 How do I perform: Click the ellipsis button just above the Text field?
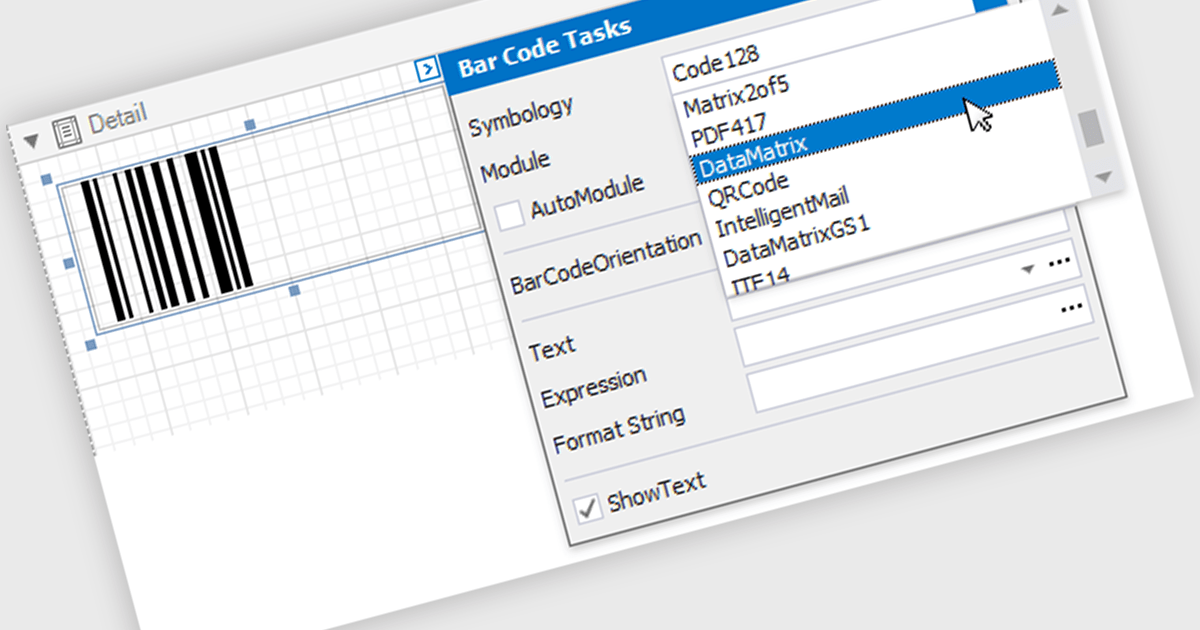[1073, 308]
